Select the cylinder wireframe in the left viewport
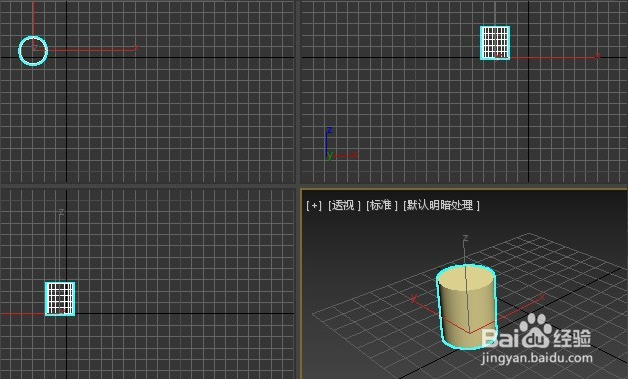Viewport: 628px width, 379px height. 60,298
